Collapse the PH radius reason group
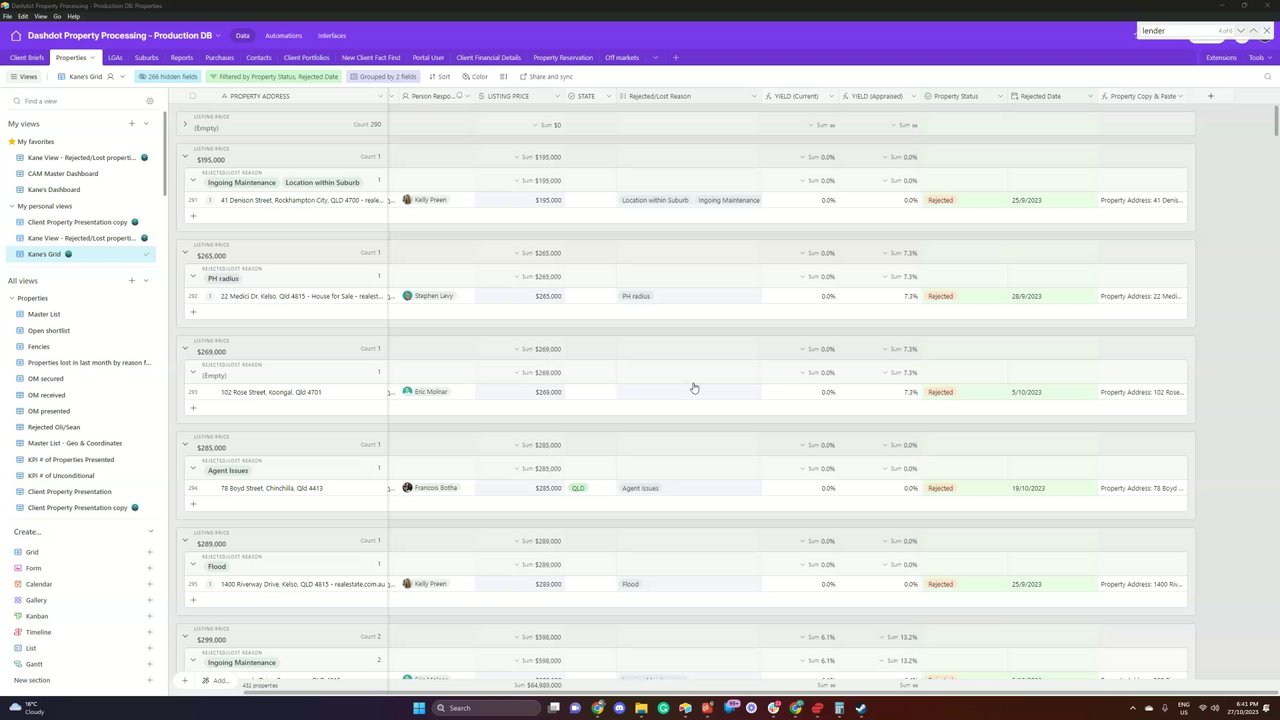Screen dimensions: 1280x720 tap(194, 276)
